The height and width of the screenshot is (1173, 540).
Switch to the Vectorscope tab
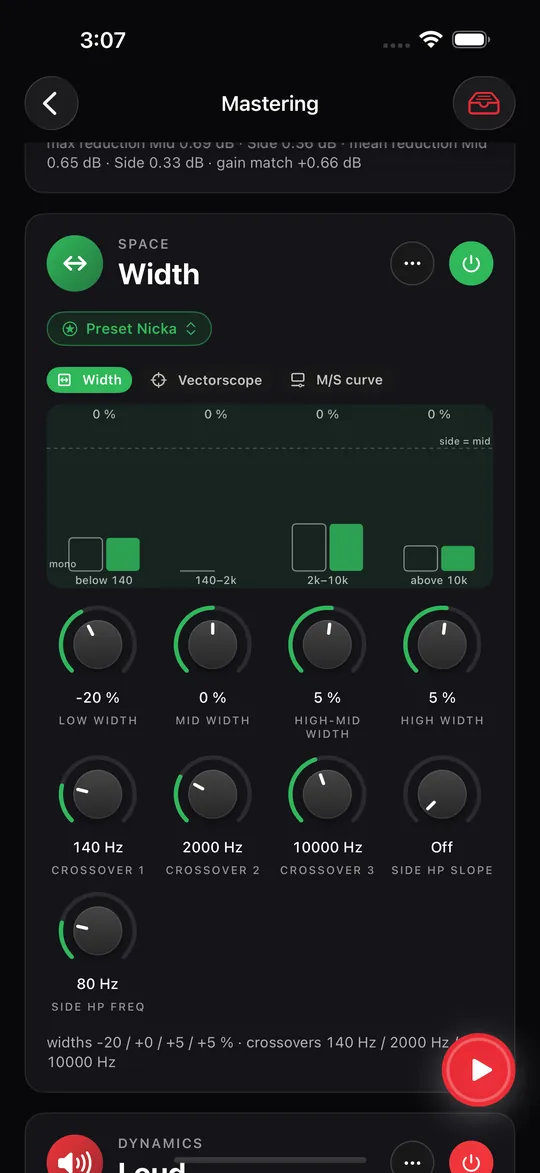coord(206,380)
